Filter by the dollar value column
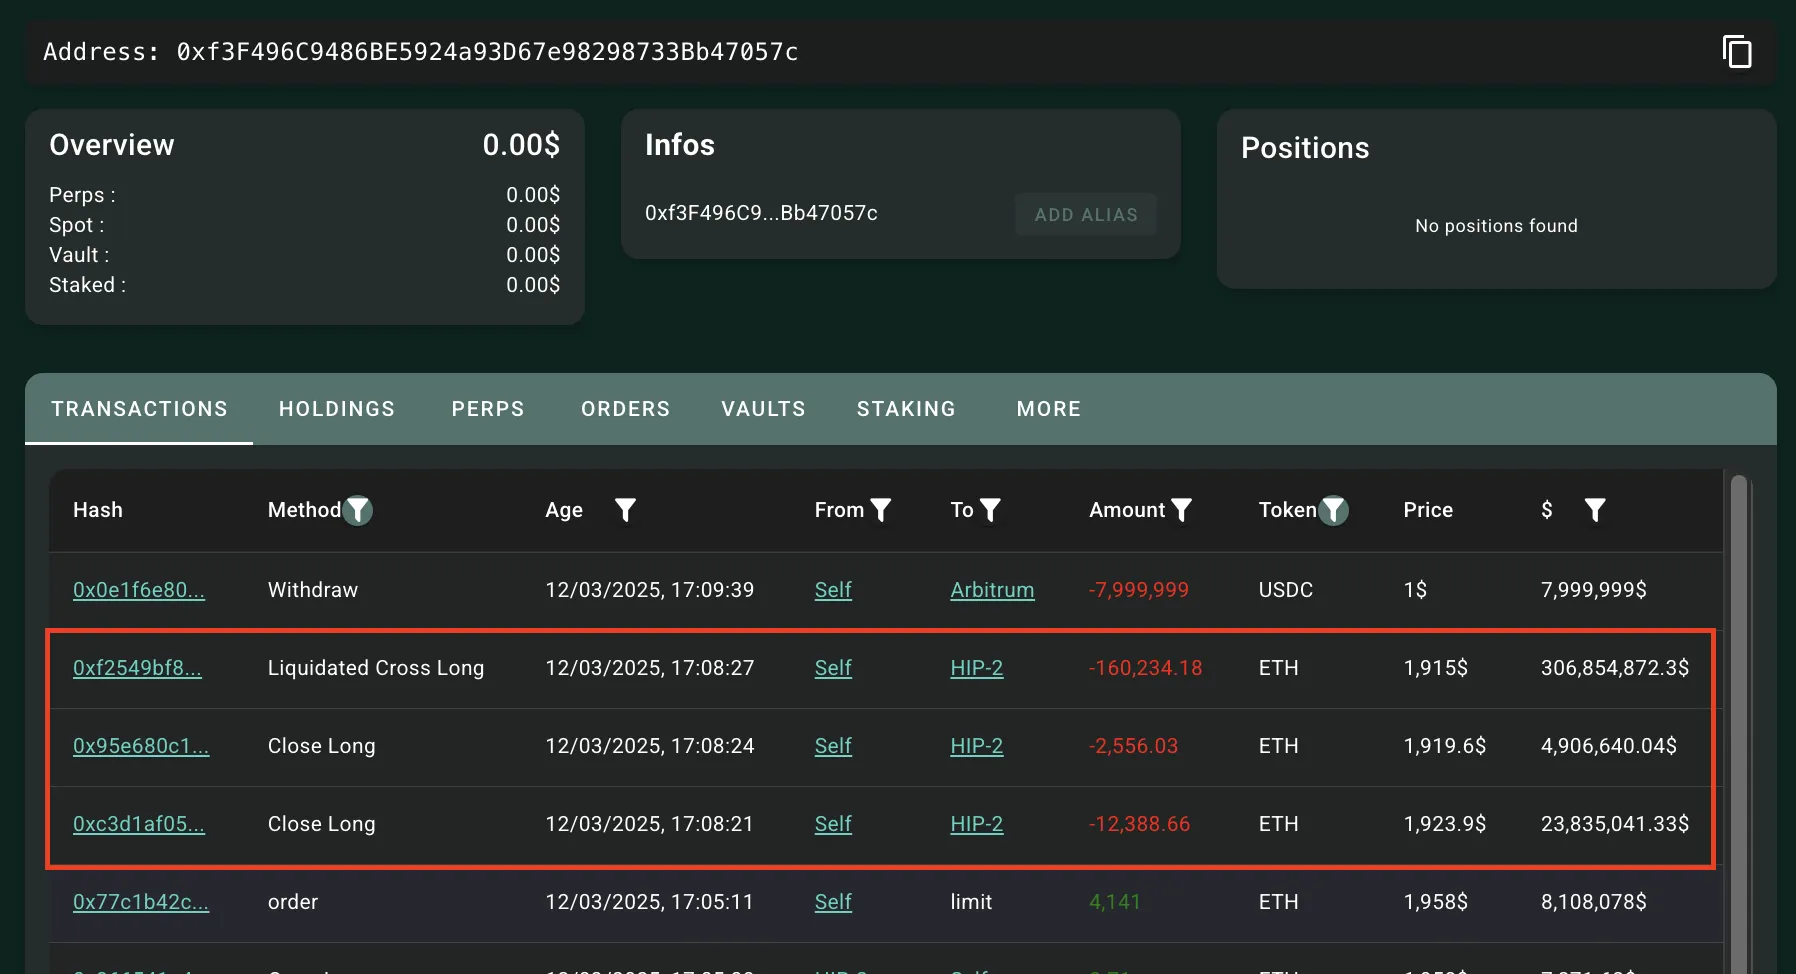Screen dimensions: 1796x974 click(1595, 510)
